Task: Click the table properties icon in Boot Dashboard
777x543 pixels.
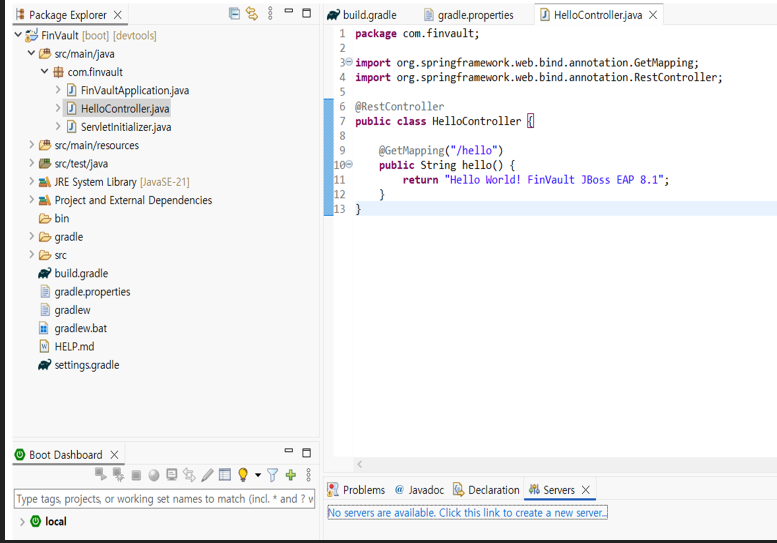Action: pyautogui.click(x=225, y=475)
